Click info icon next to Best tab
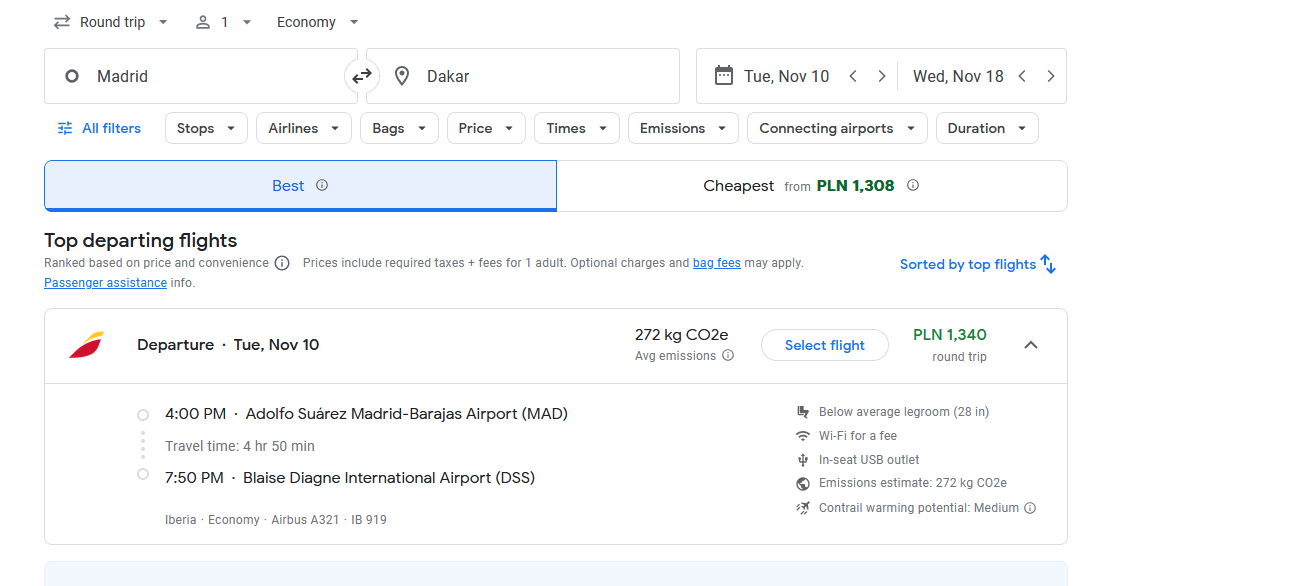Image resolution: width=1299 pixels, height=586 pixels. tap(322, 185)
